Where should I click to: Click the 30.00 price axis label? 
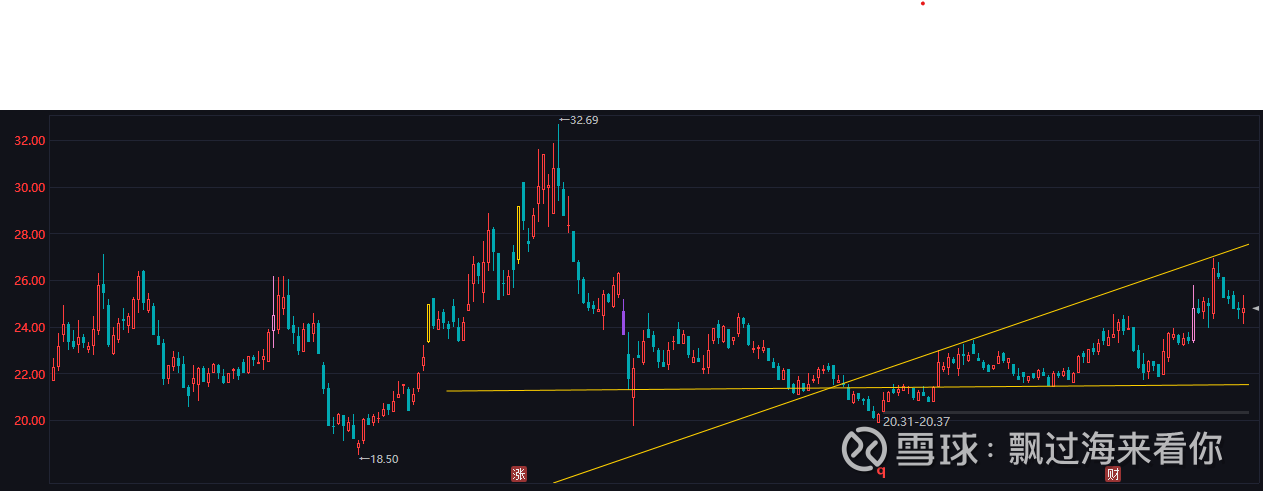pyautogui.click(x=30, y=188)
